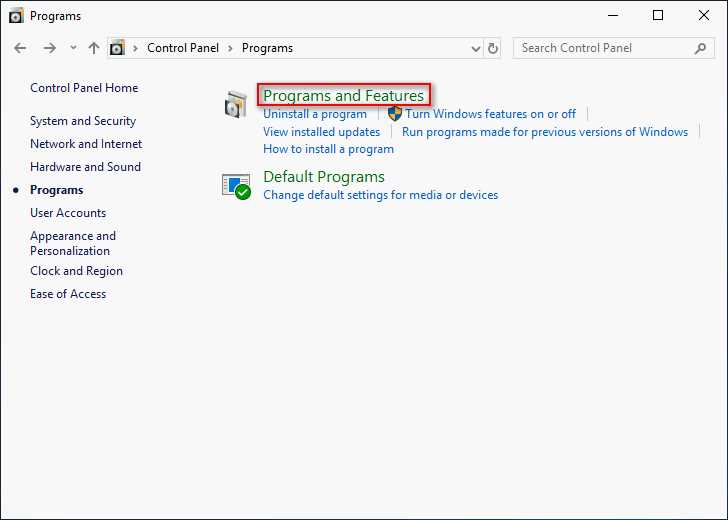Open Clock and Region category

click(77, 271)
